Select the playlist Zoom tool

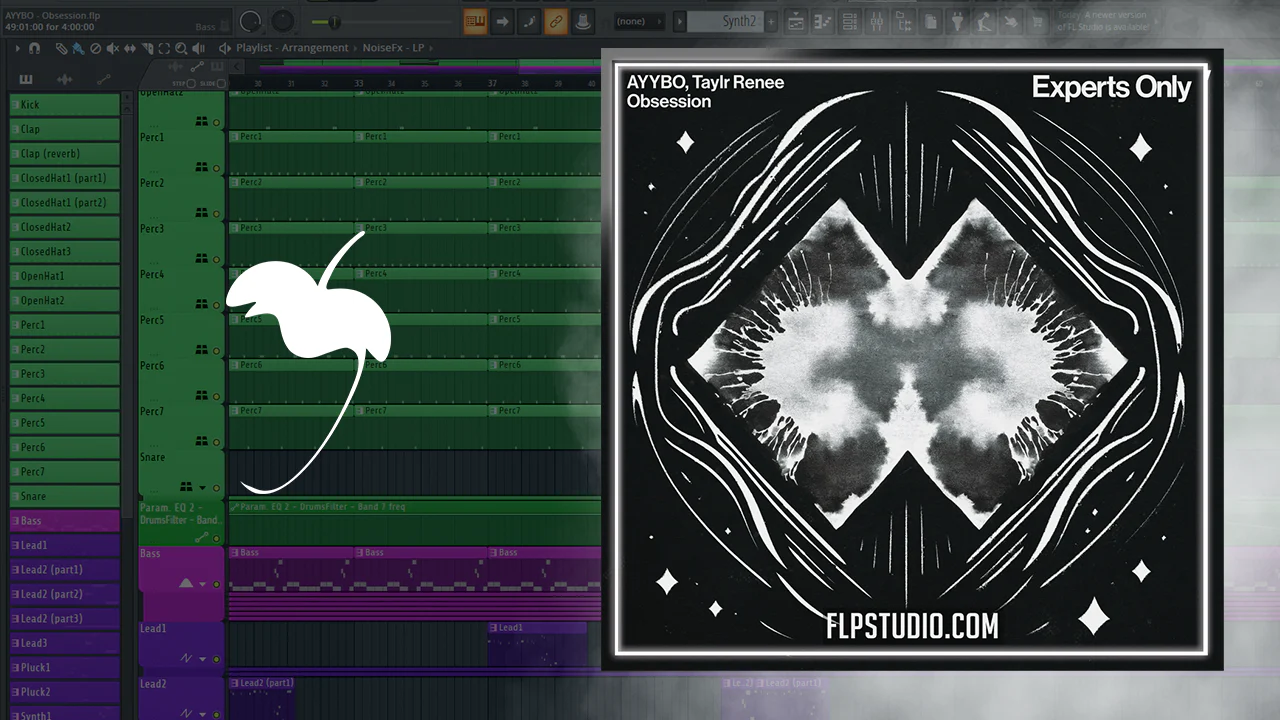pyautogui.click(x=180, y=48)
